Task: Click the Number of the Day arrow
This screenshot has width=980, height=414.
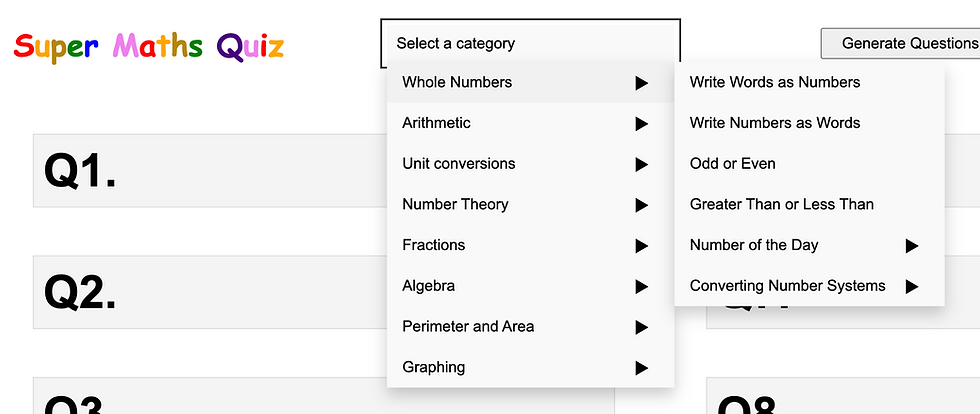Action: coord(911,246)
